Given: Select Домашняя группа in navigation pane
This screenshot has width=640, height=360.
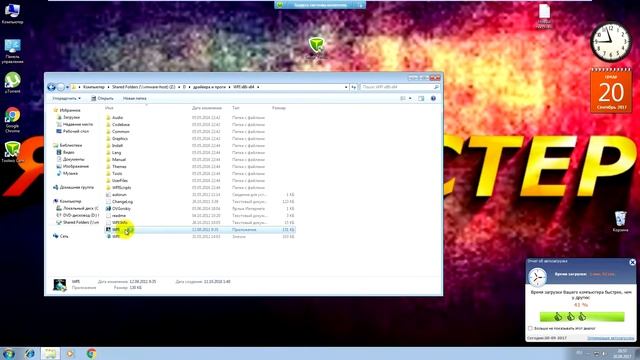Looking at the screenshot, I should point(77,187).
